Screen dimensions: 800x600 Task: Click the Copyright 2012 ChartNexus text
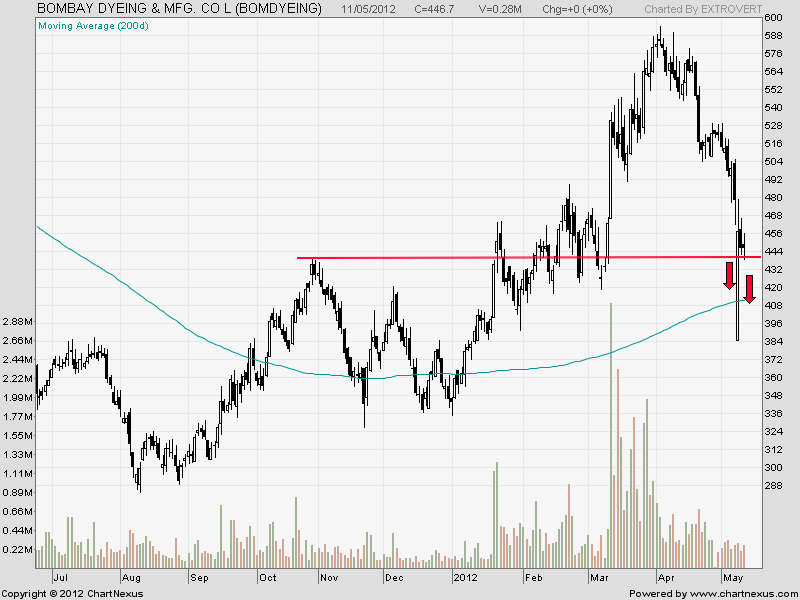pyautogui.click(x=73, y=593)
